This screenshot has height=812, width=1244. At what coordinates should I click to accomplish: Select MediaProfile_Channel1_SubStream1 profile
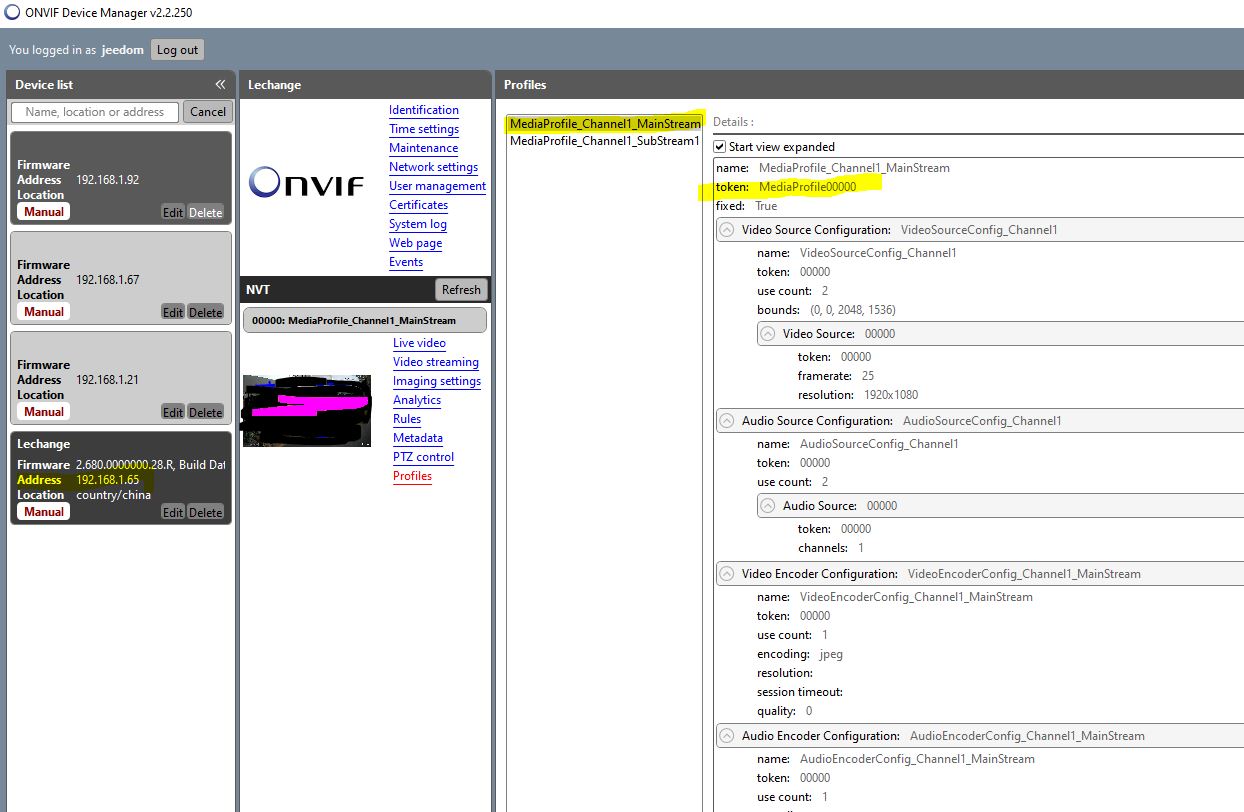click(605, 141)
